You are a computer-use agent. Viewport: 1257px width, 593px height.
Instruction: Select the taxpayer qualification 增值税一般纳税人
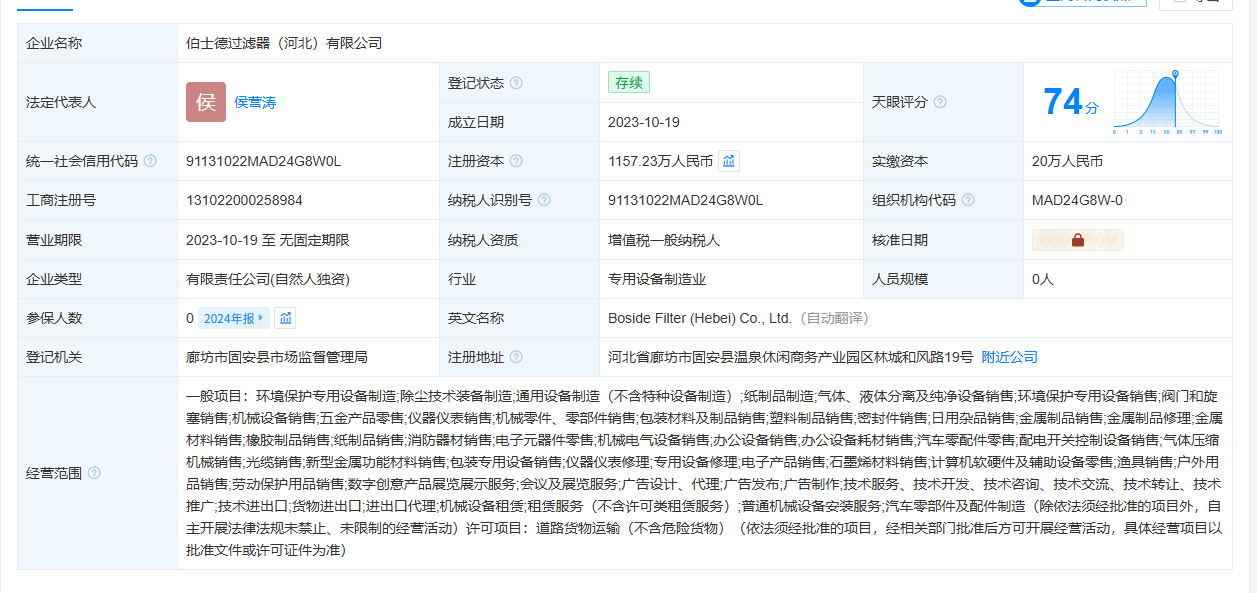tap(664, 240)
